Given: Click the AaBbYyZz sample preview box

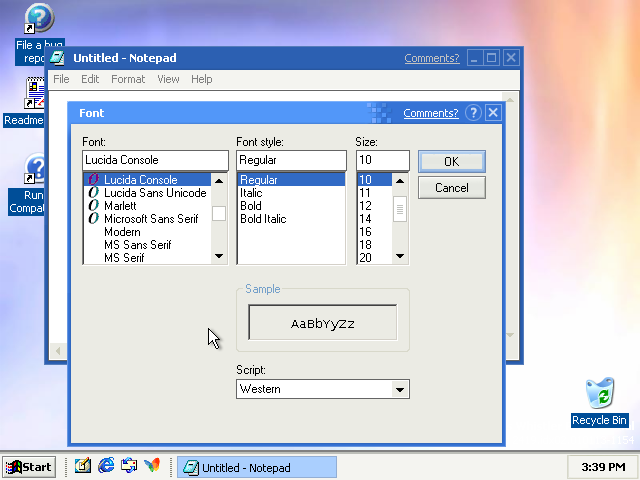Looking at the screenshot, I should tap(322, 322).
